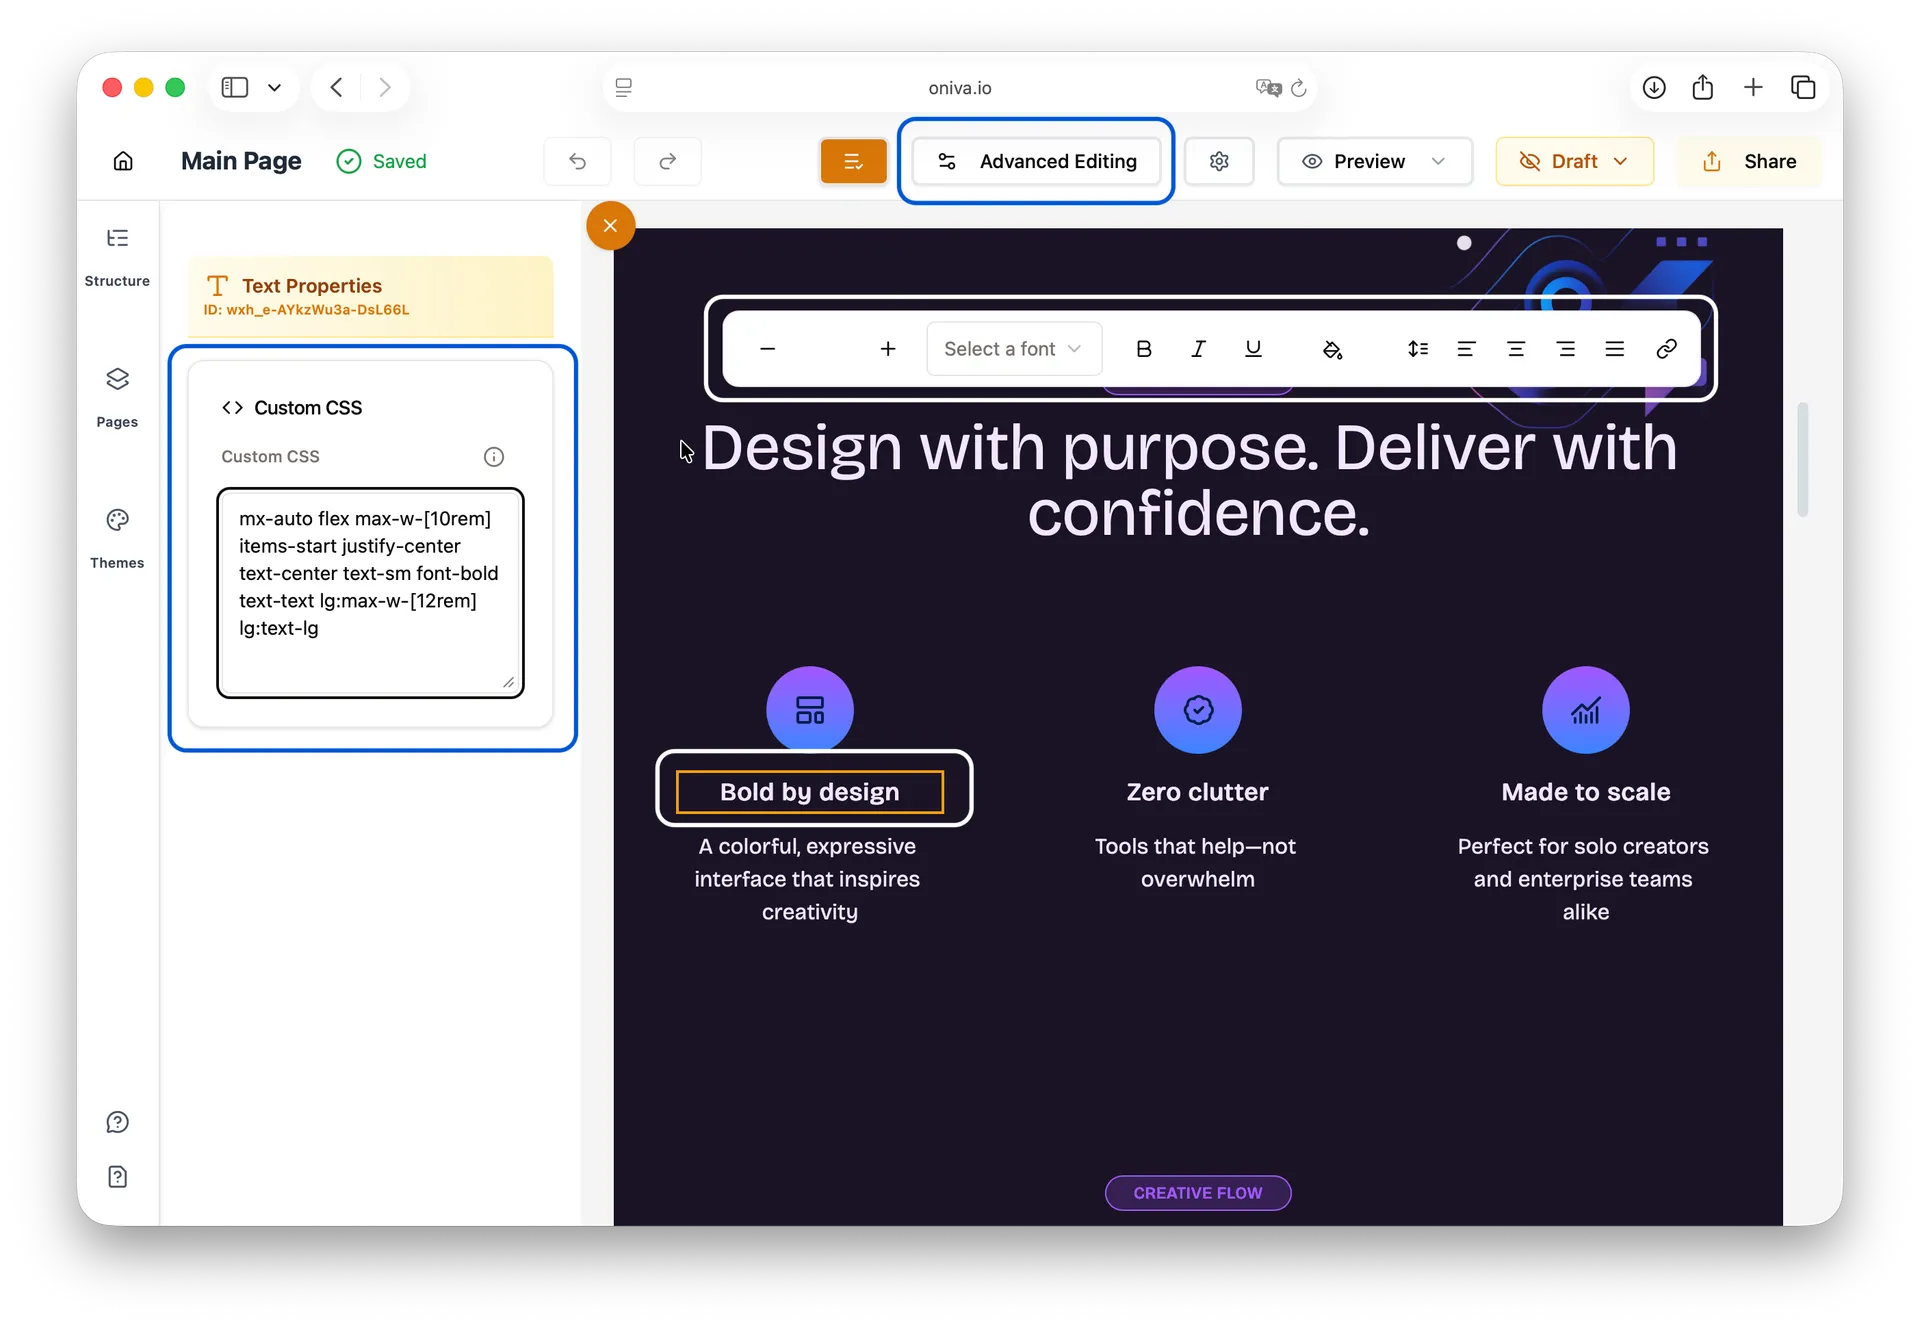This screenshot has height=1327, width=1920.
Task: Adjust line spacing using the toolbar icon
Action: coord(1417,348)
